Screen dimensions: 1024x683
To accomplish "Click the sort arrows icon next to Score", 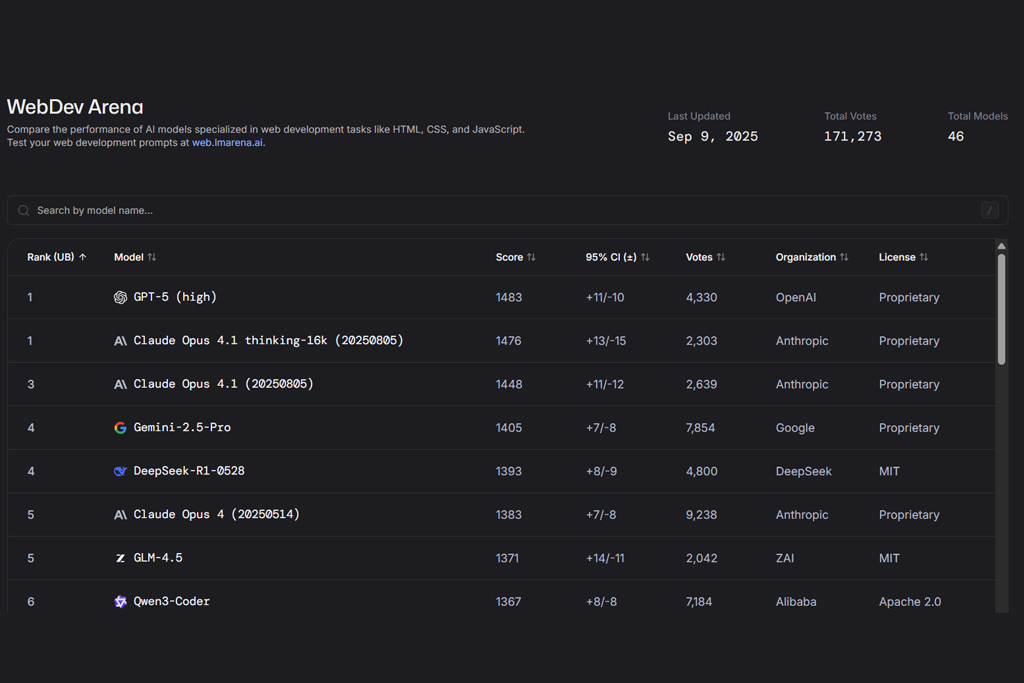I will (x=531, y=257).
